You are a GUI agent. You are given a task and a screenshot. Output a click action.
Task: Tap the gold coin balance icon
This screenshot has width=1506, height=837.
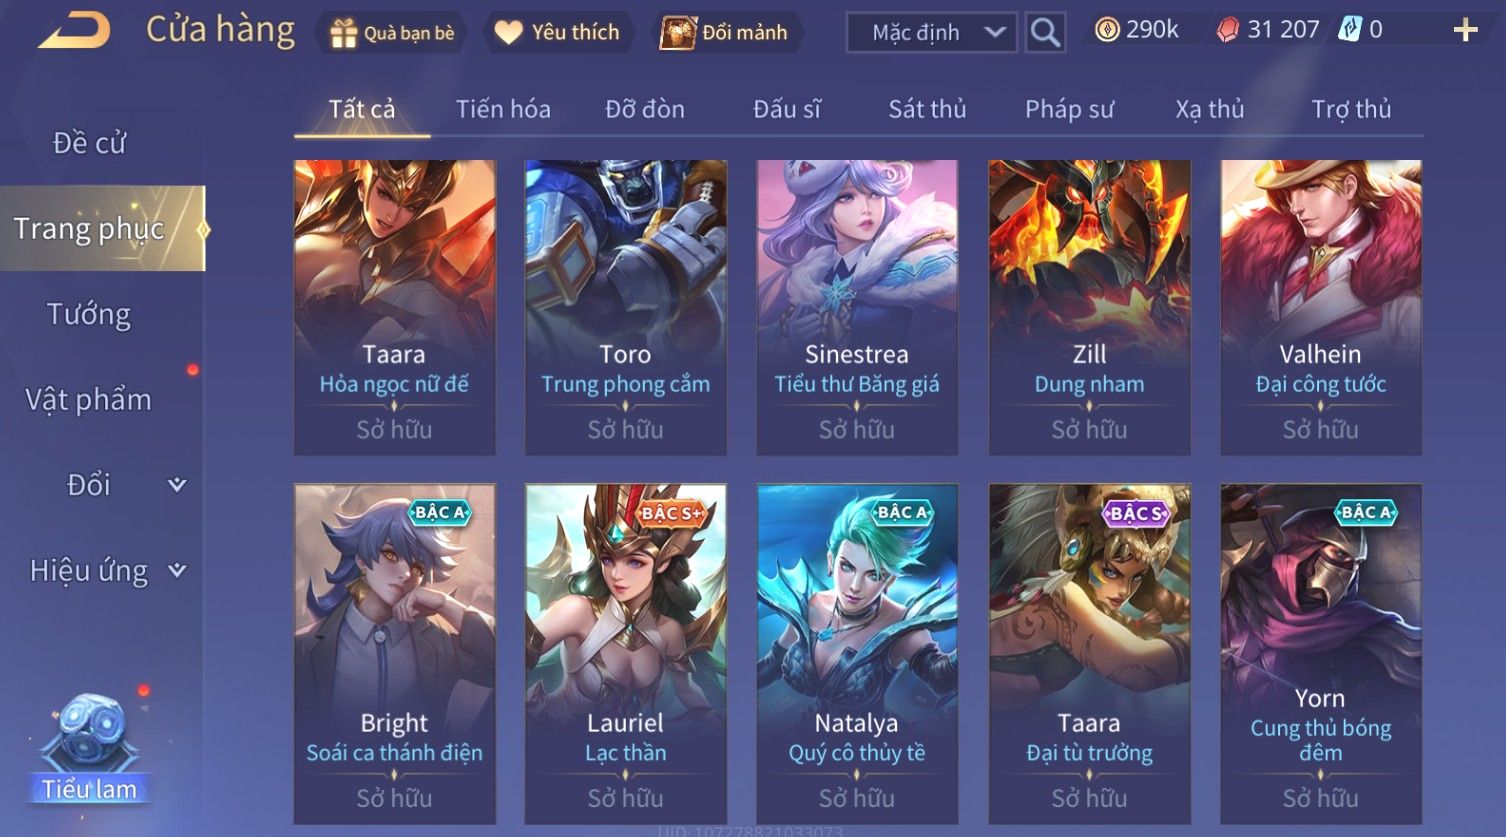(x=1106, y=30)
